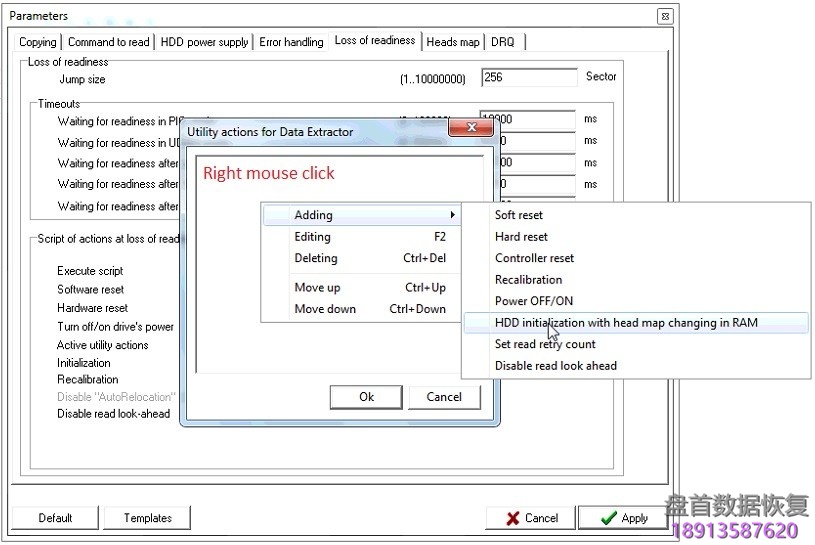The image size is (815, 545).
Task: Switch to the DRQ tab
Action: click(502, 42)
